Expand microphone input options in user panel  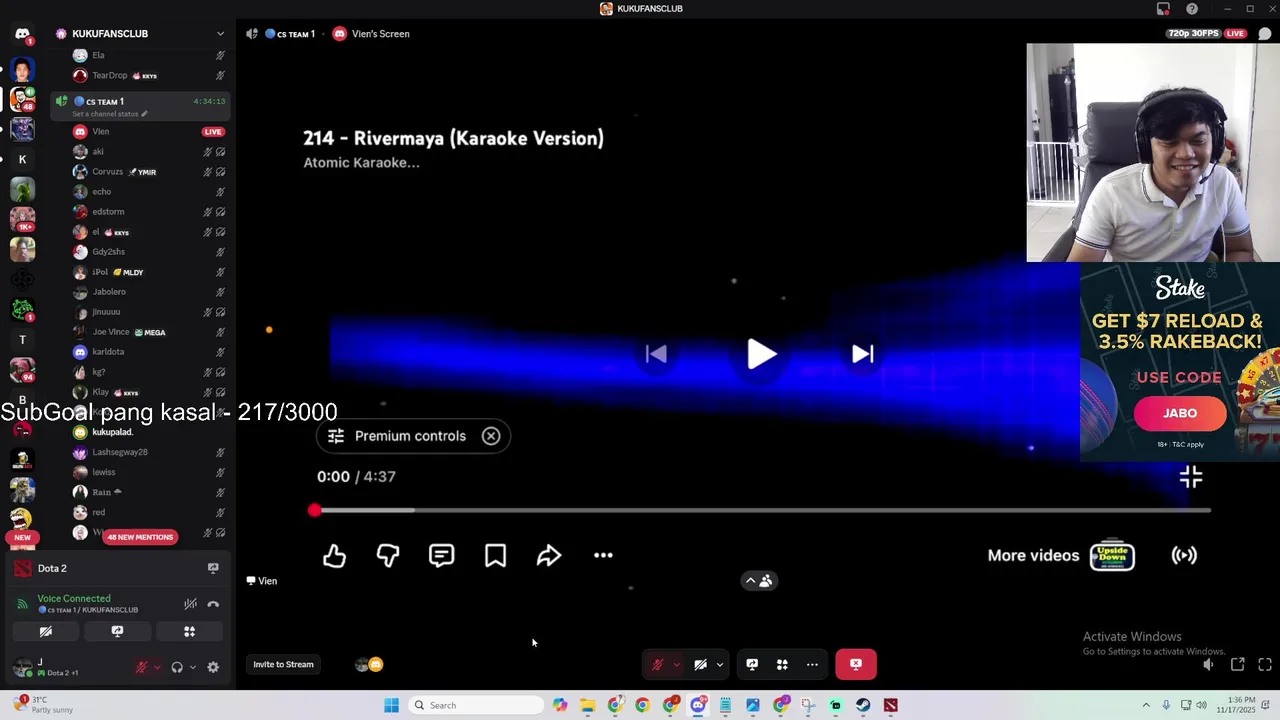click(x=157, y=667)
